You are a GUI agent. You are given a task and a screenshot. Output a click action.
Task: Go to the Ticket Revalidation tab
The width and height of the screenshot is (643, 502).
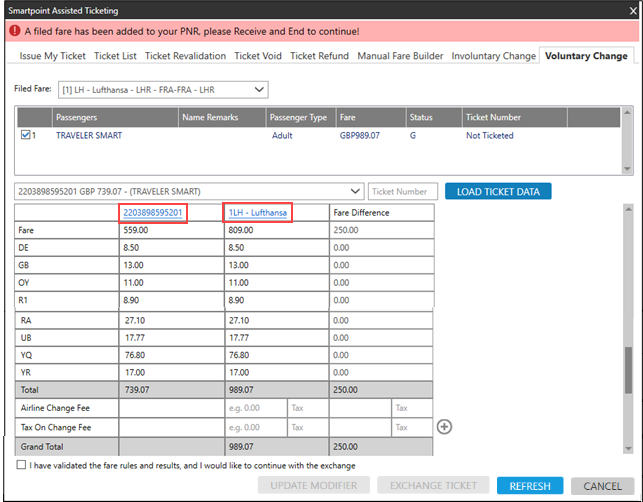[x=186, y=56]
